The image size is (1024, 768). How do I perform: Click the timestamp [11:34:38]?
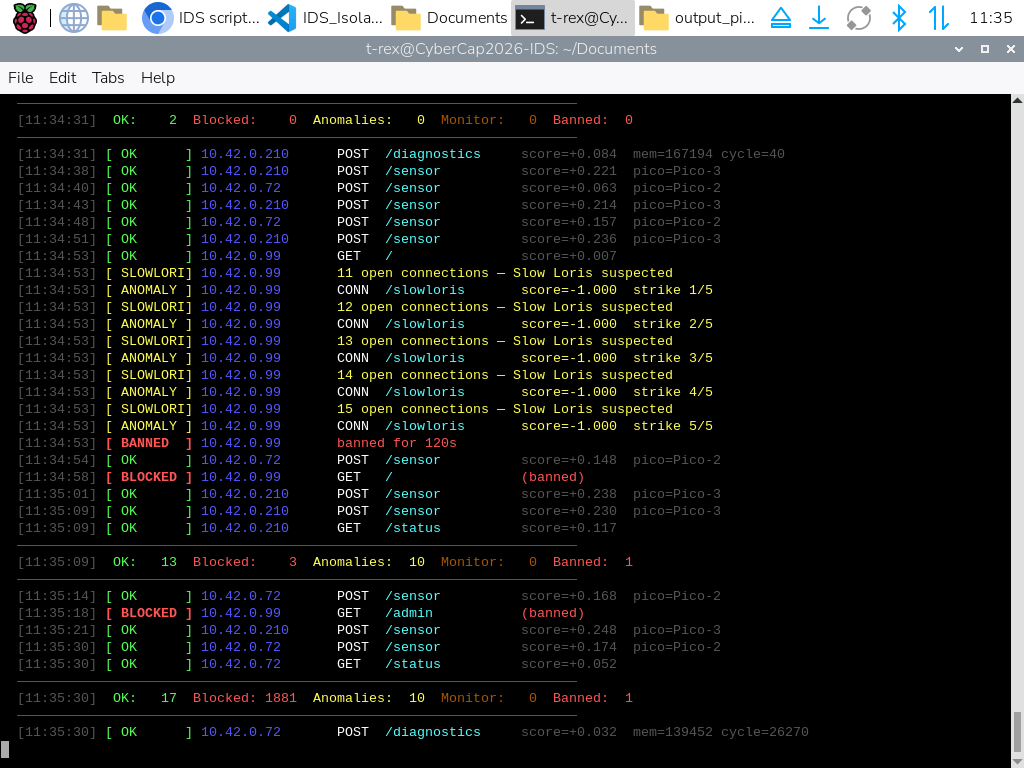(57, 171)
